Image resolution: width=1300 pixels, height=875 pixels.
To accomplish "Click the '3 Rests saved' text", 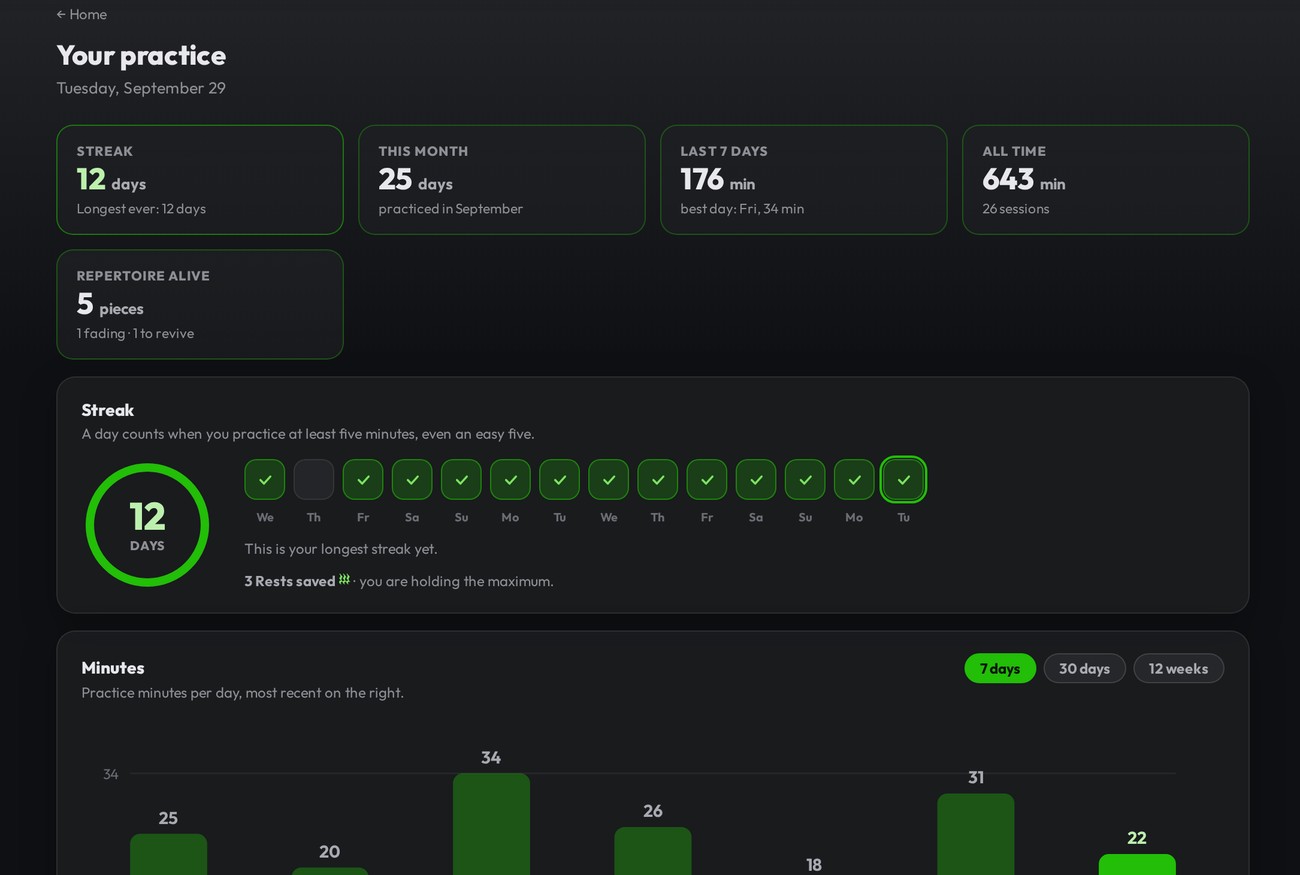I will [x=290, y=581].
